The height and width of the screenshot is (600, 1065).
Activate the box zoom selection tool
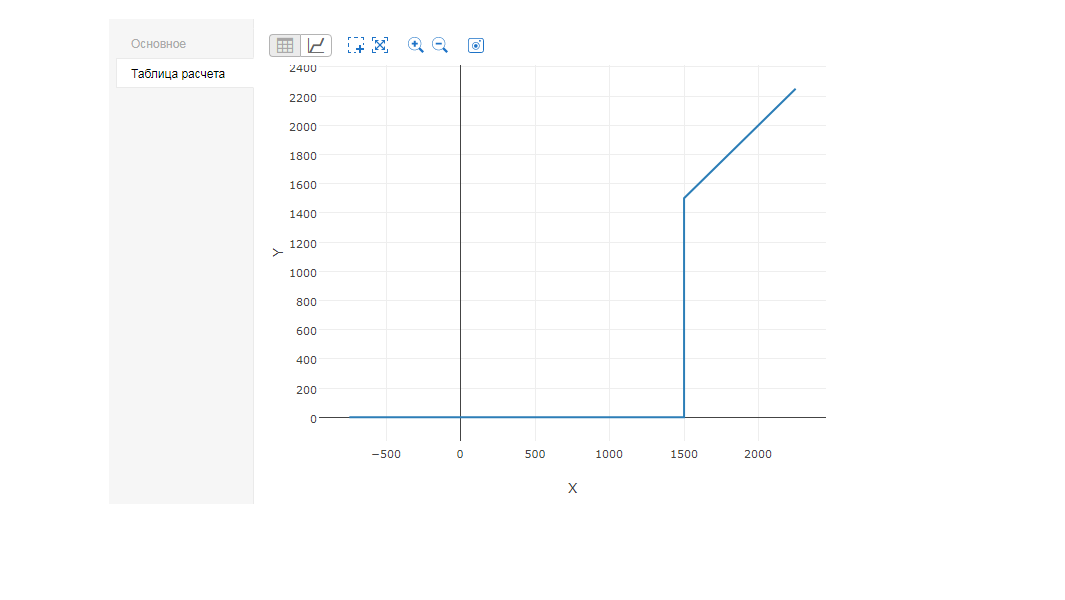[x=356, y=45]
